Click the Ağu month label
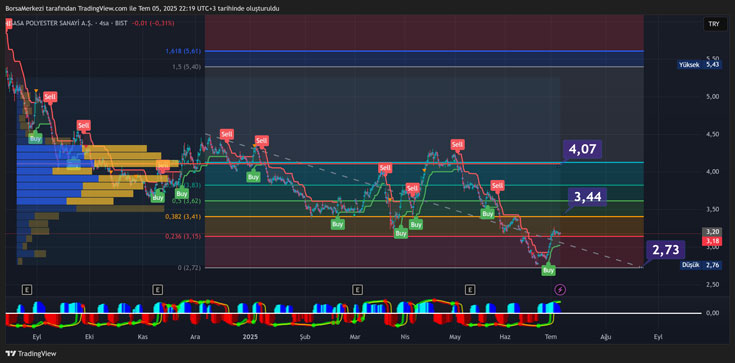The width and height of the screenshot is (735, 363). (607, 337)
